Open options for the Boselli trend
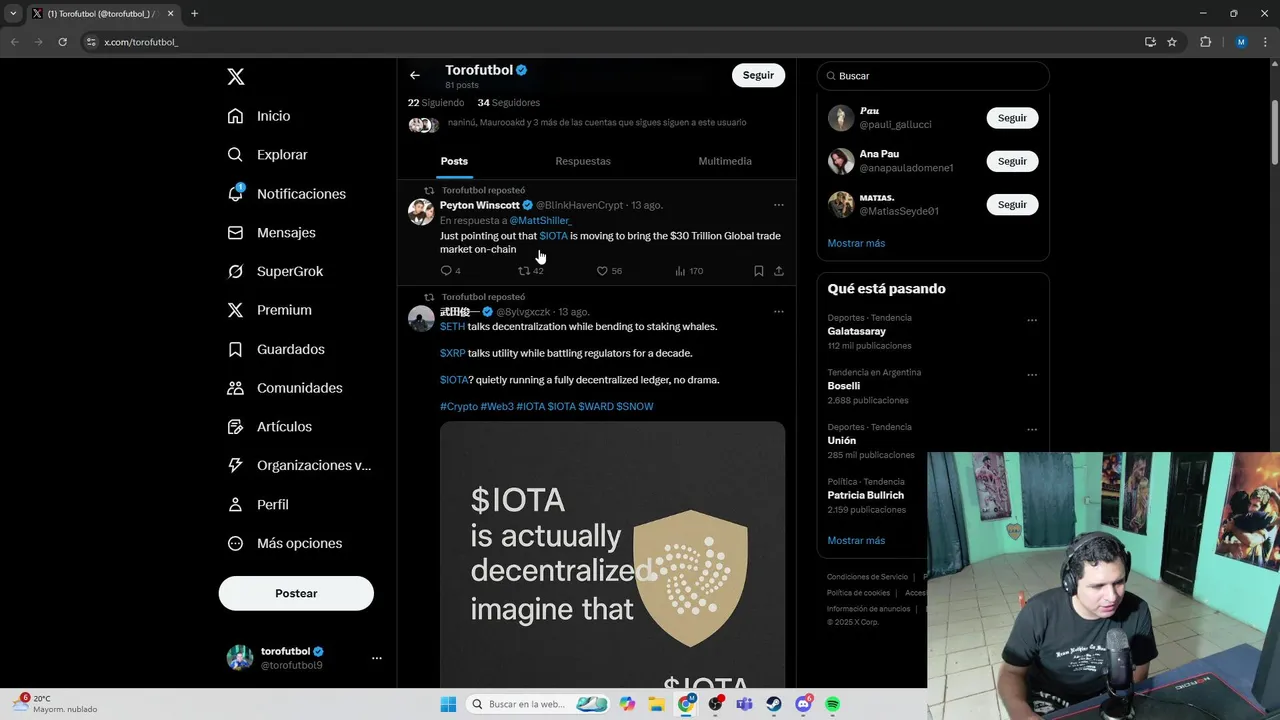This screenshot has width=1280, height=720. pyautogui.click(x=1032, y=376)
